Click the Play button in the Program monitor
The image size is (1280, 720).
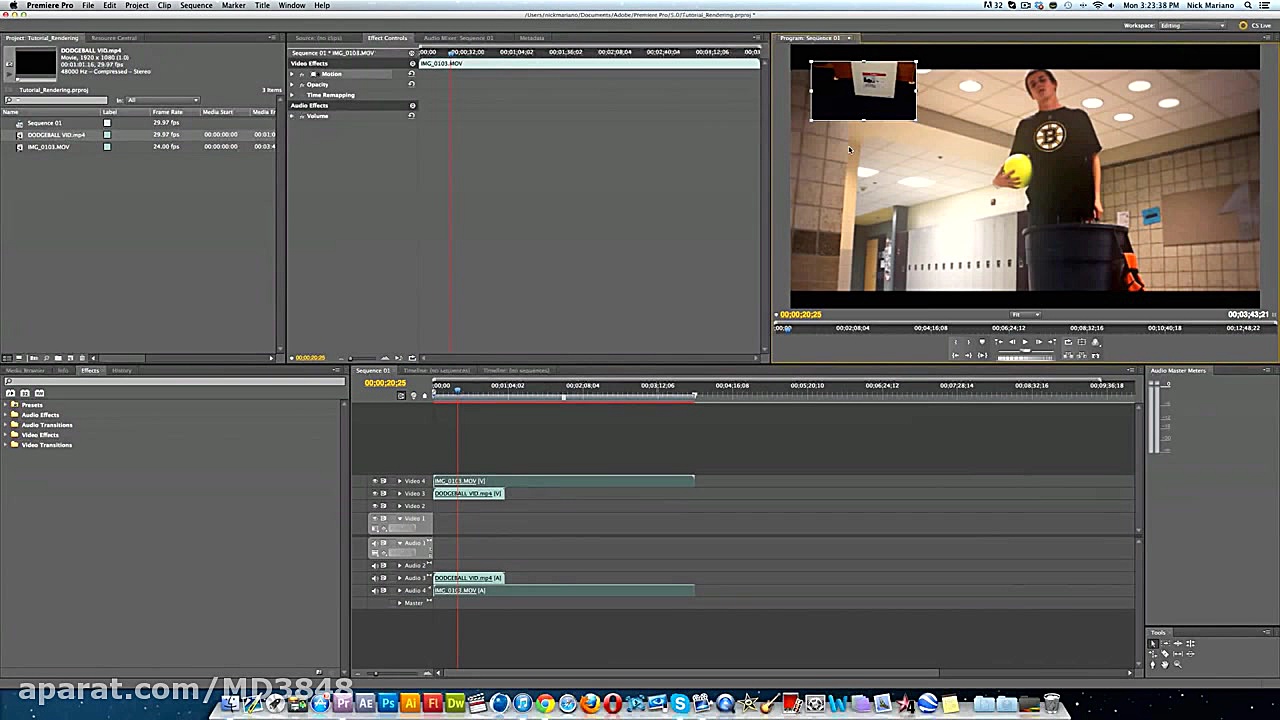(x=1025, y=342)
